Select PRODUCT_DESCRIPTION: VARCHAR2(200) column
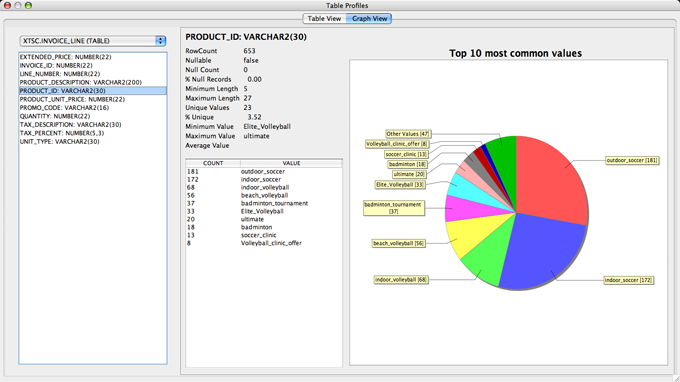This screenshot has height=382, width=680. pos(92,82)
